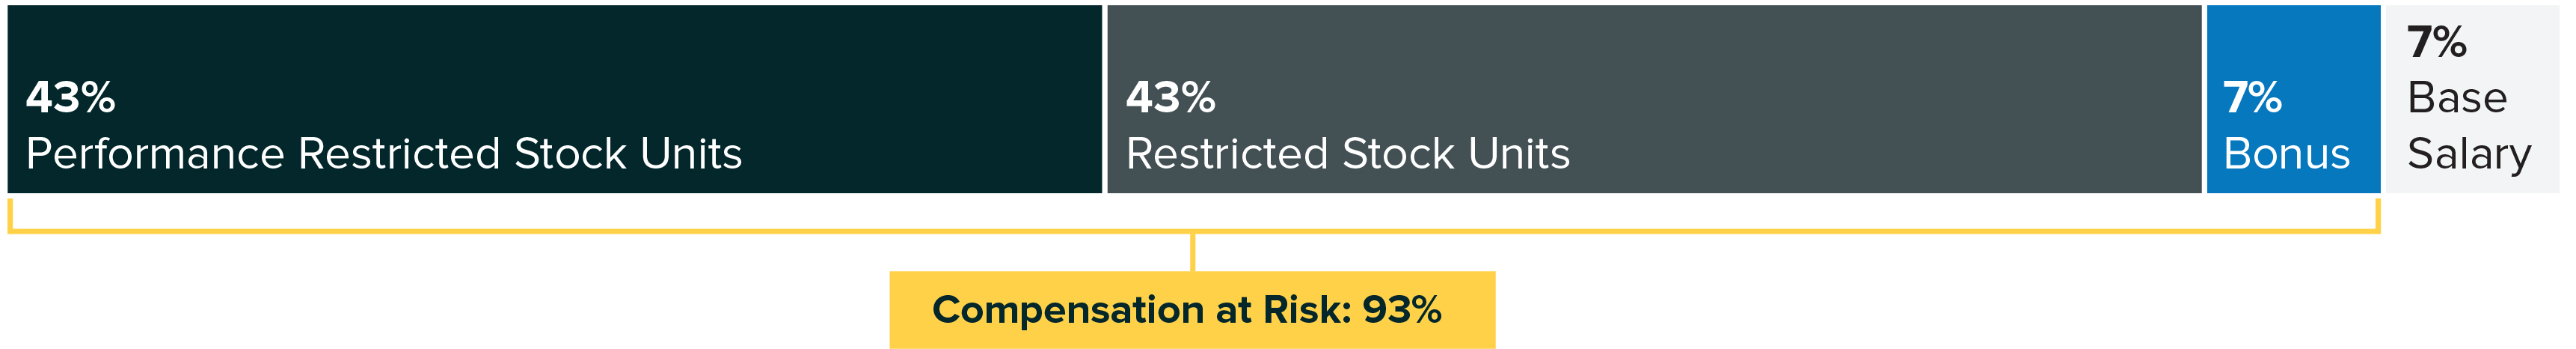Click the 43% figure above Performance Restricted Stock Units

pyautogui.click(x=70, y=98)
